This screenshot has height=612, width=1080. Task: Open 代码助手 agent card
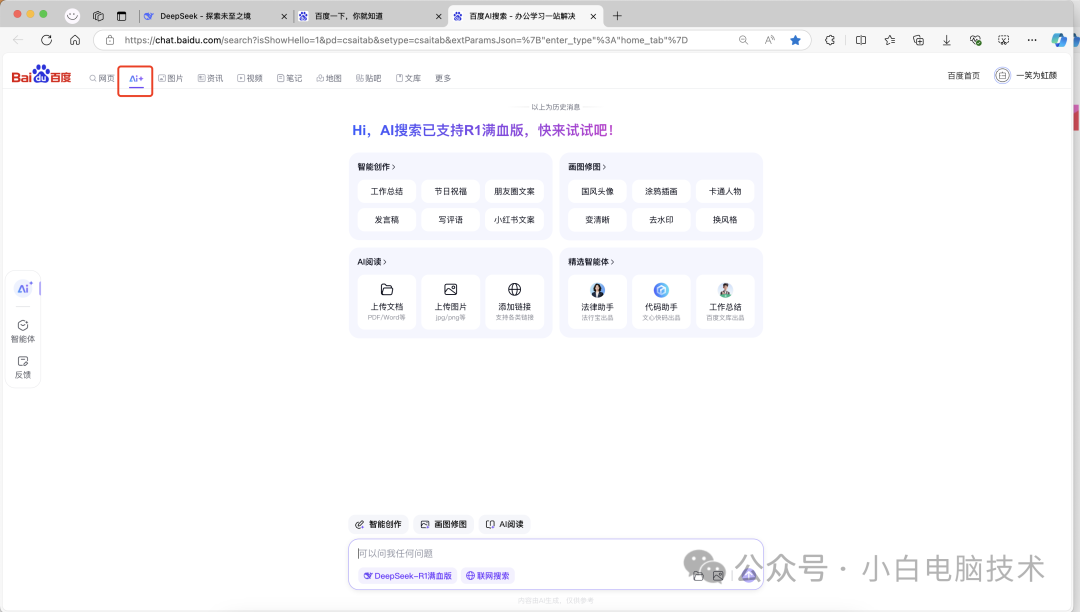(x=661, y=302)
